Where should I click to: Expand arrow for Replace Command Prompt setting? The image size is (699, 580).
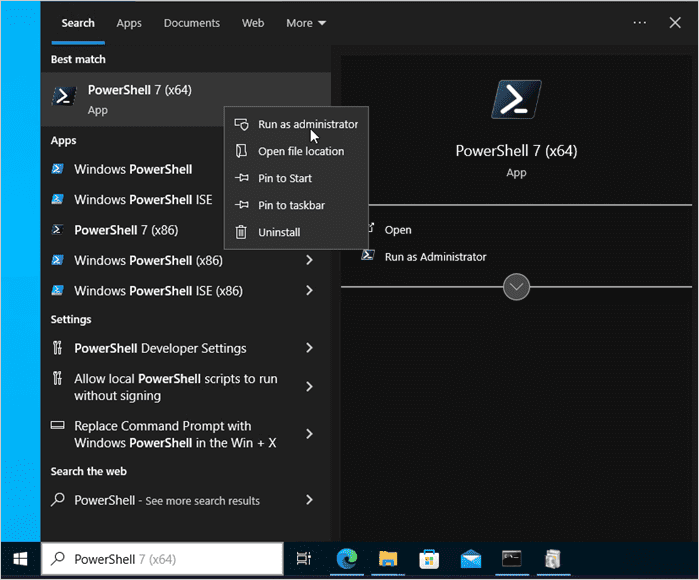click(x=309, y=434)
